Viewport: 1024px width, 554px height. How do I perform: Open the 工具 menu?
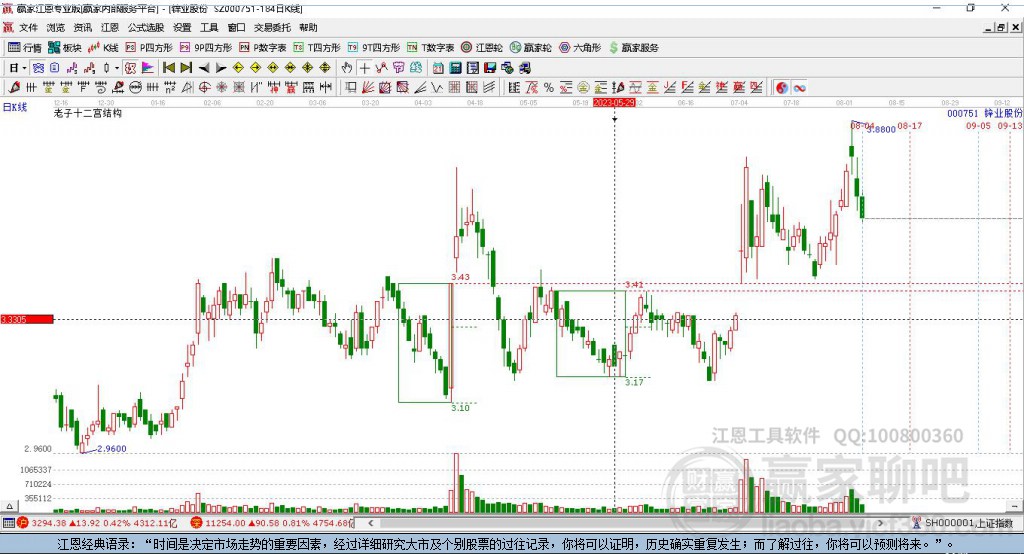coord(209,27)
